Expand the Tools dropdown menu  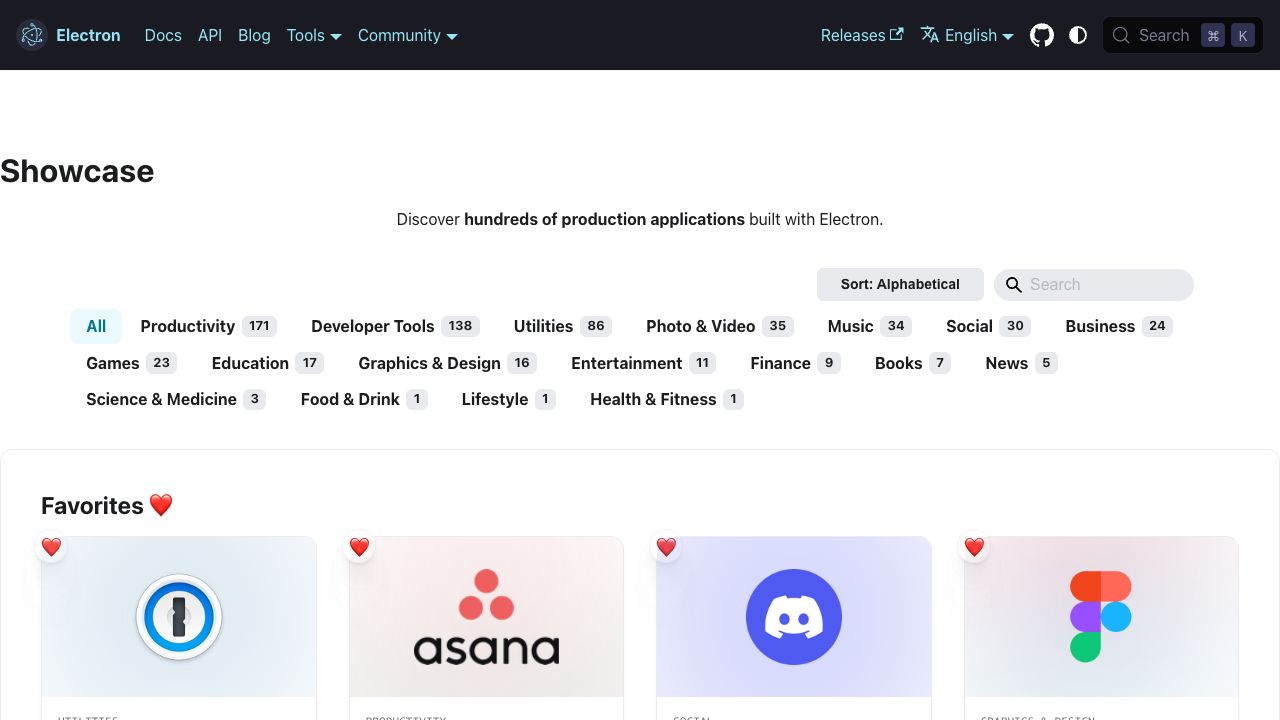[314, 35]
